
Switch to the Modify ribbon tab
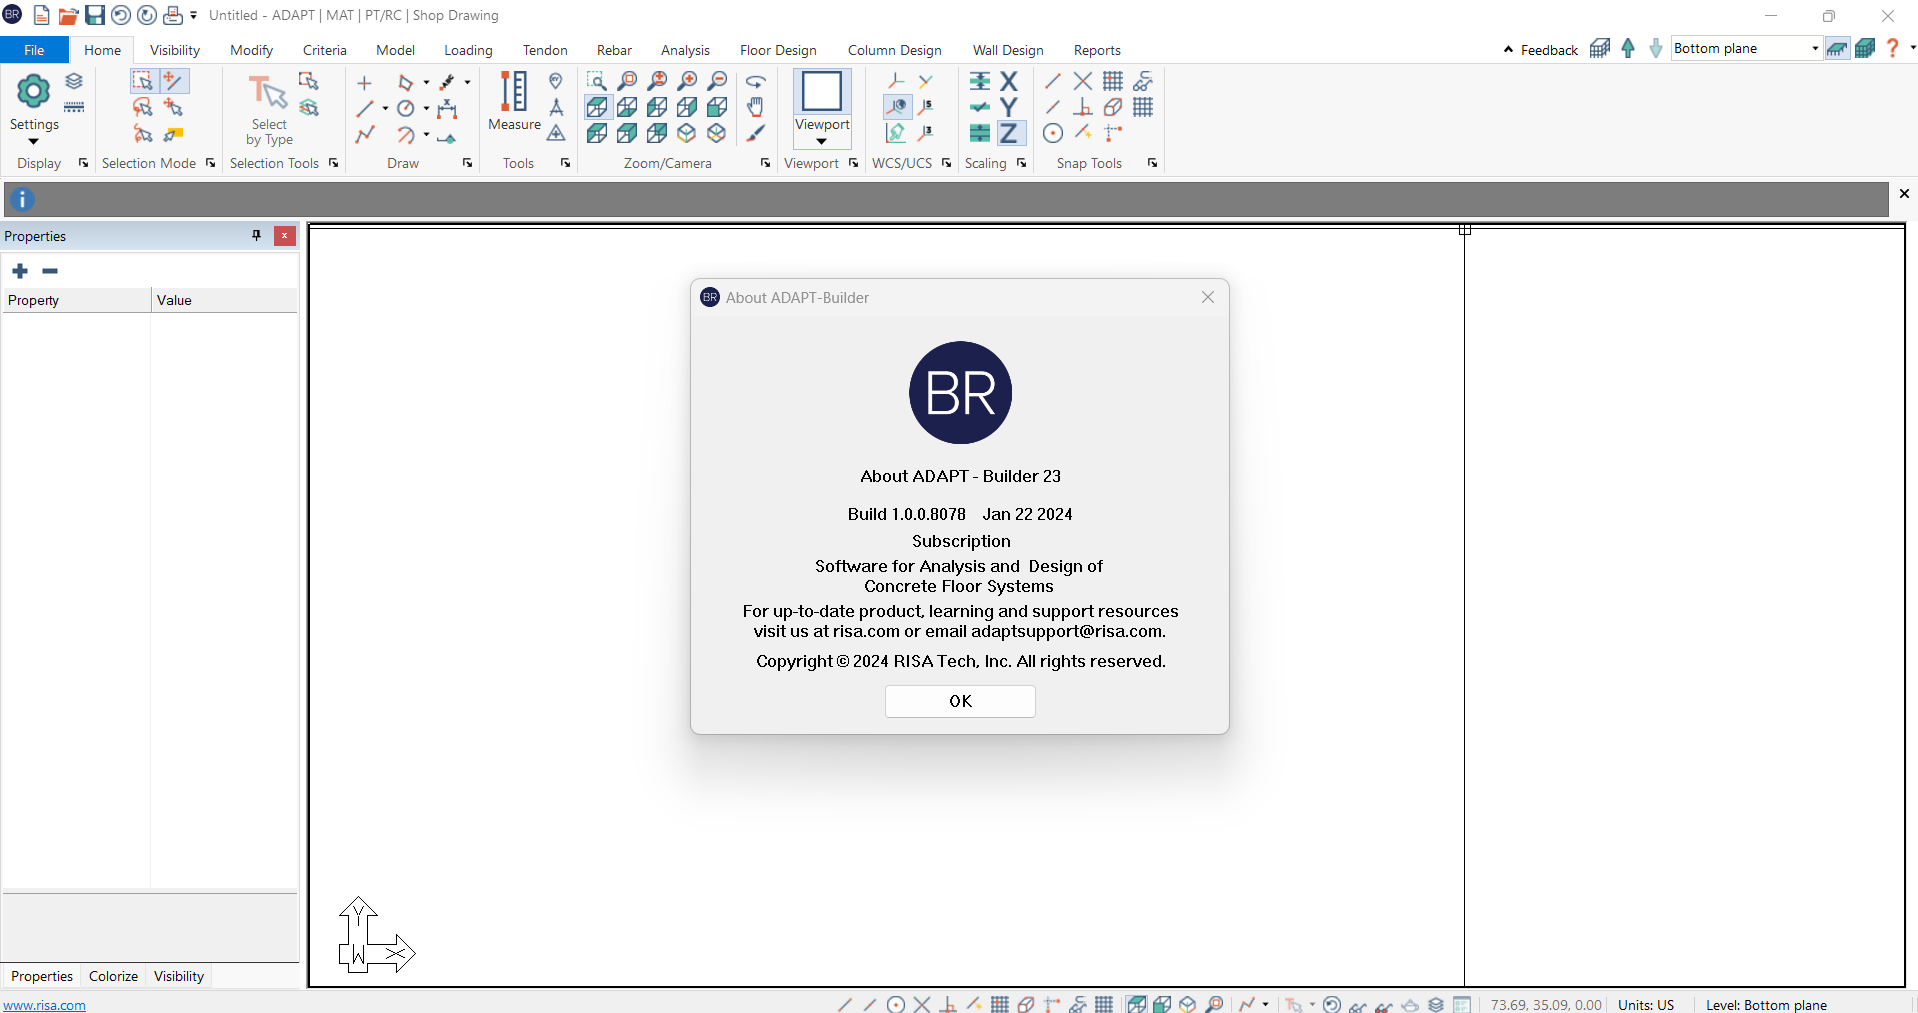251,50
